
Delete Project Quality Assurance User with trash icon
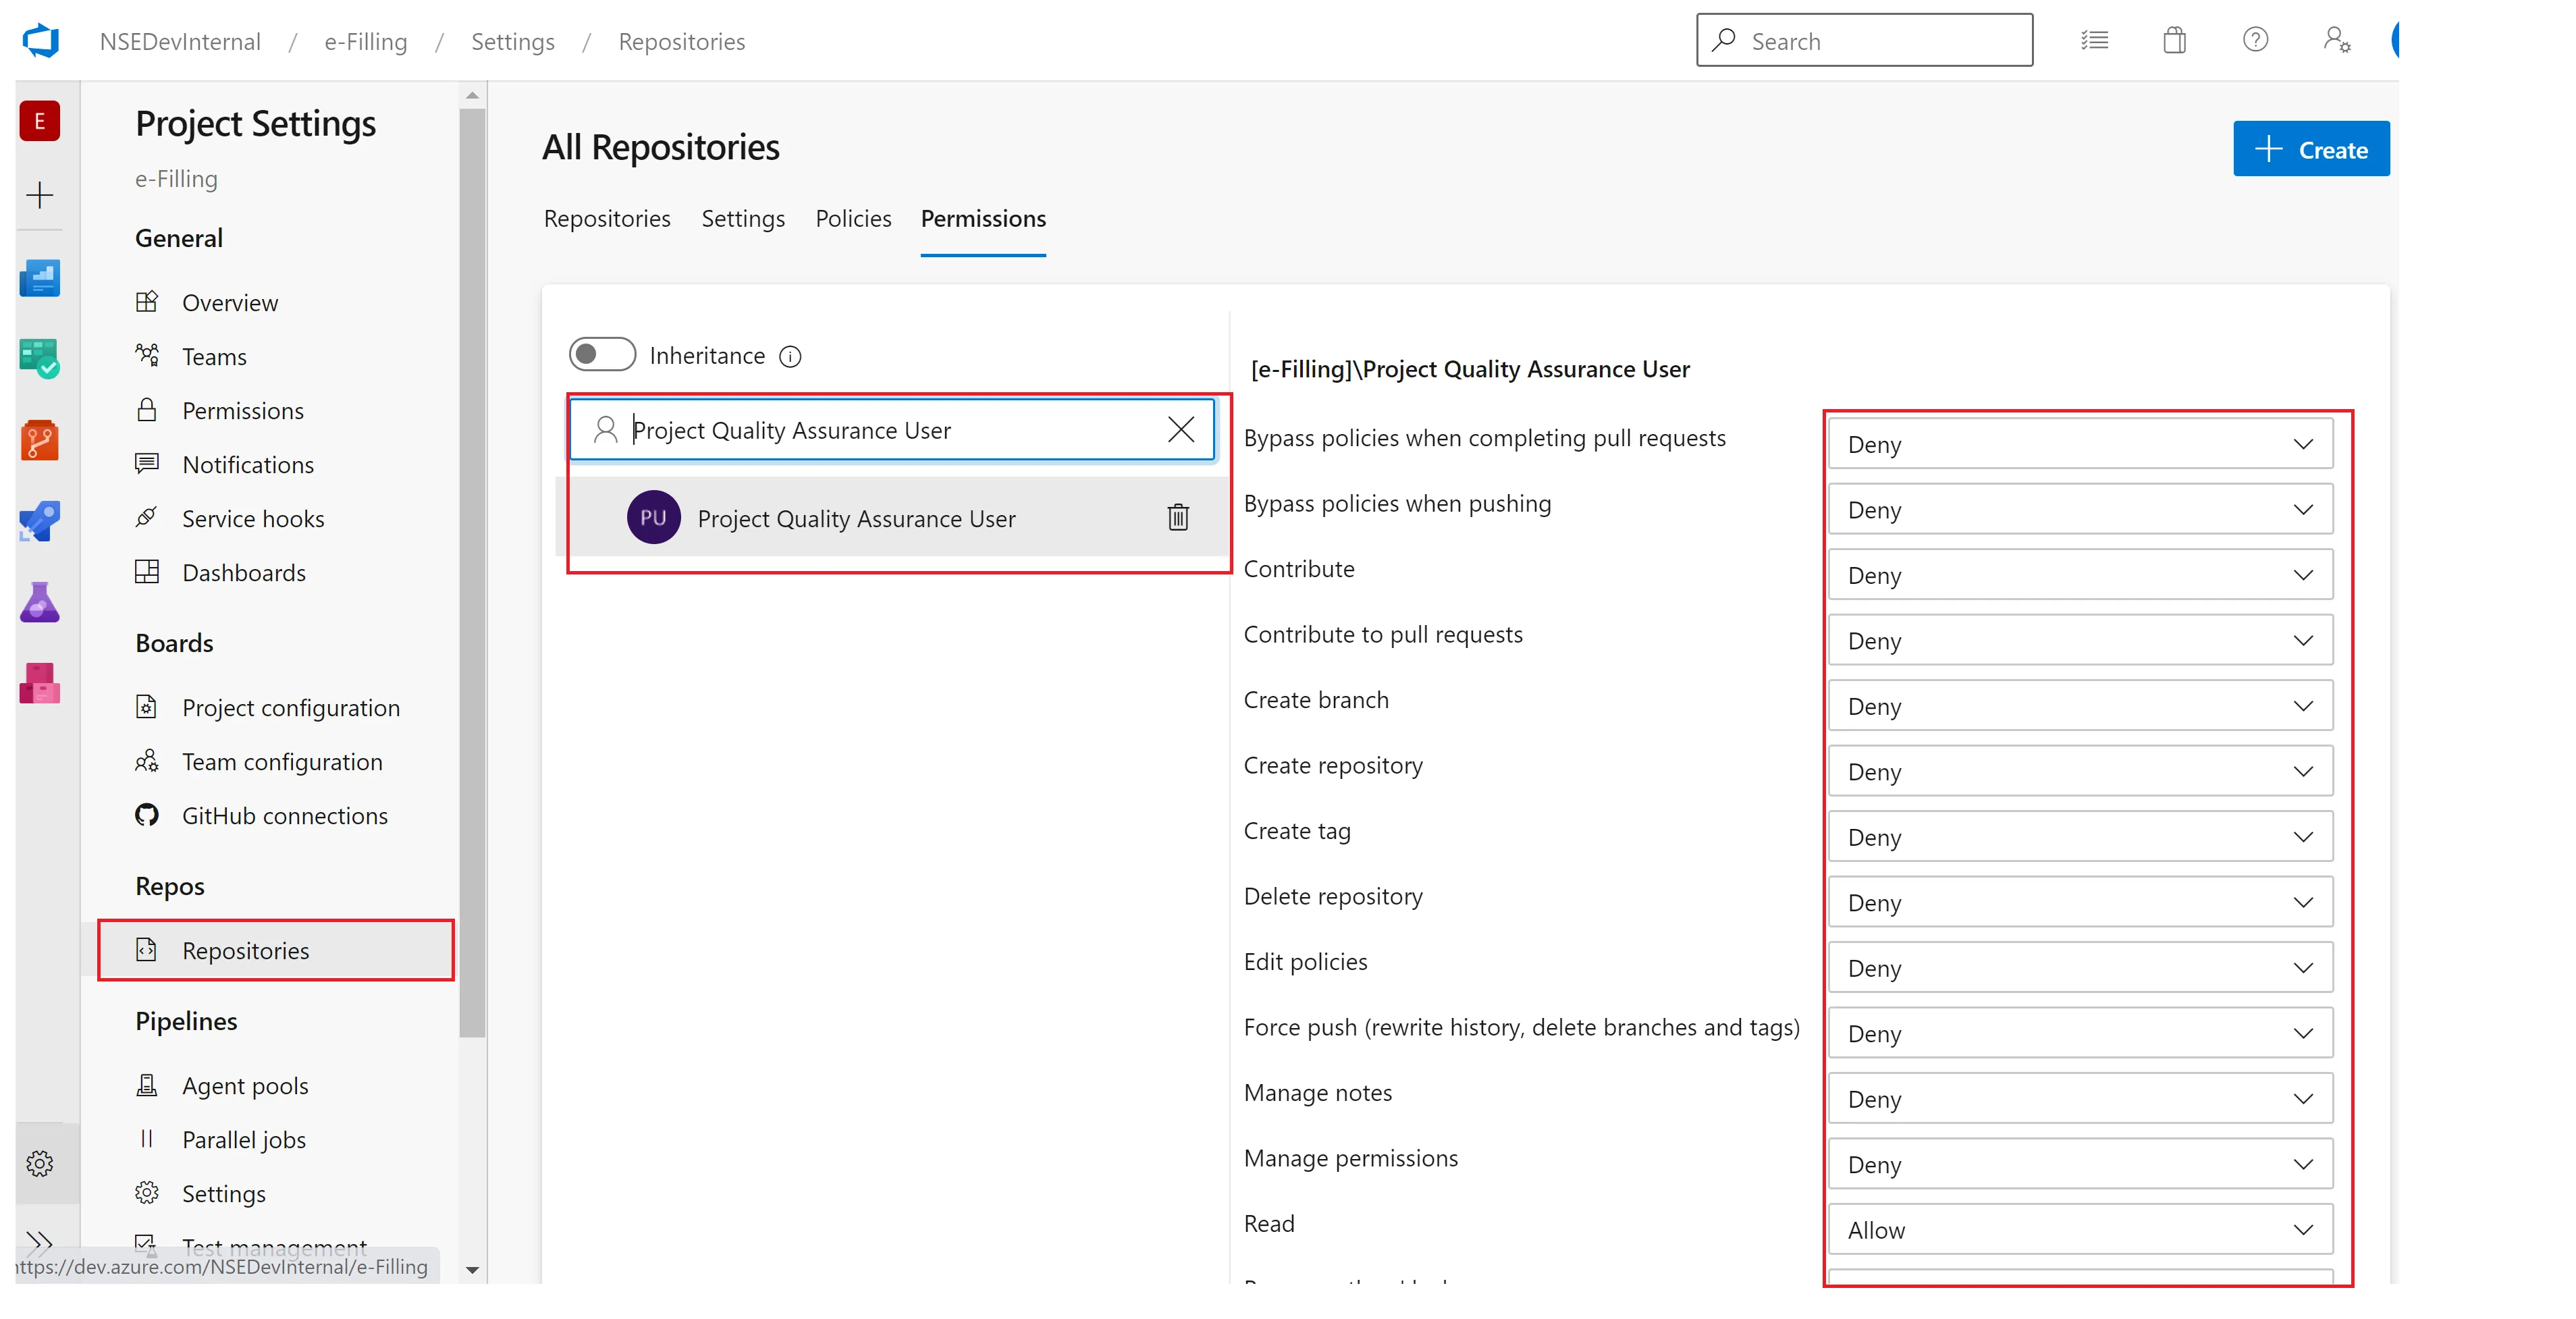pos(1178,517)
